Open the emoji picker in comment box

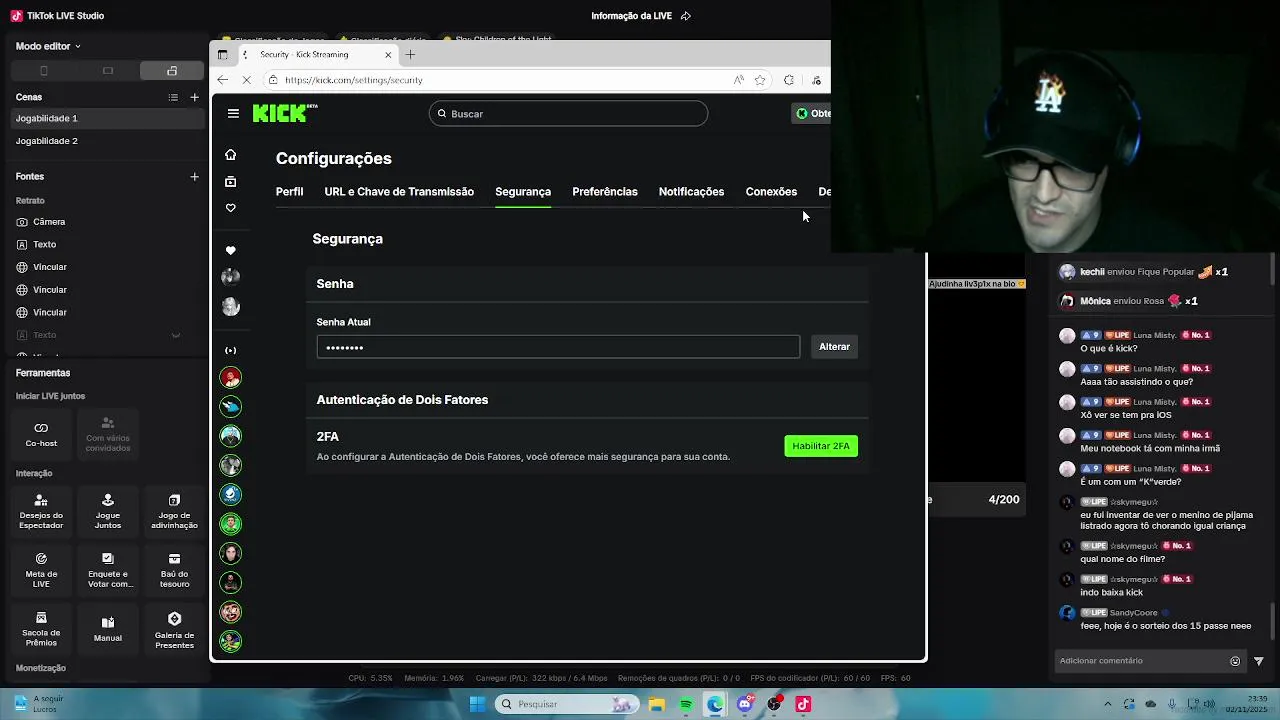tap(1235, 661)
